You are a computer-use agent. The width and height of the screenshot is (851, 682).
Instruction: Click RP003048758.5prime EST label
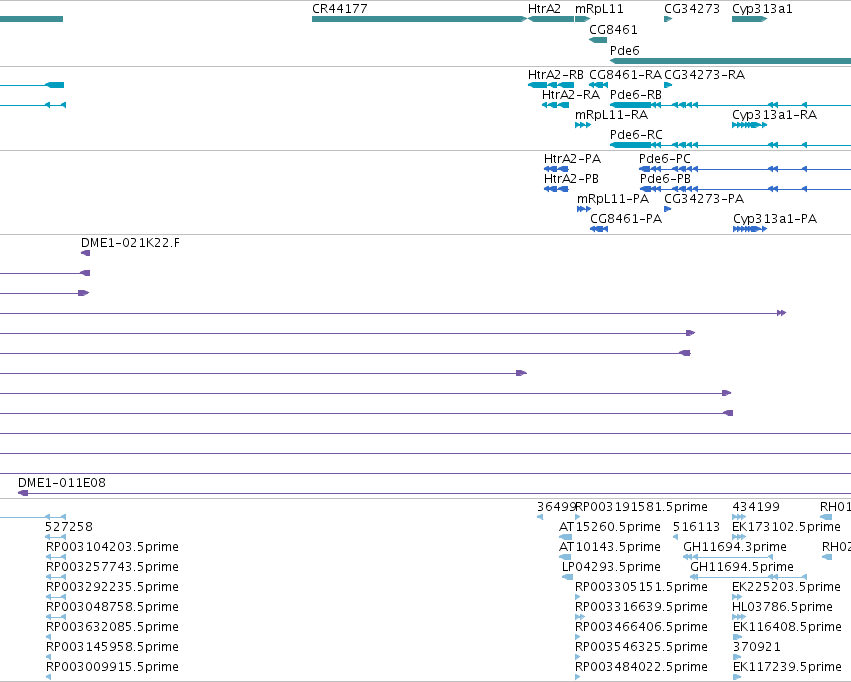click(x=112, y=607)
